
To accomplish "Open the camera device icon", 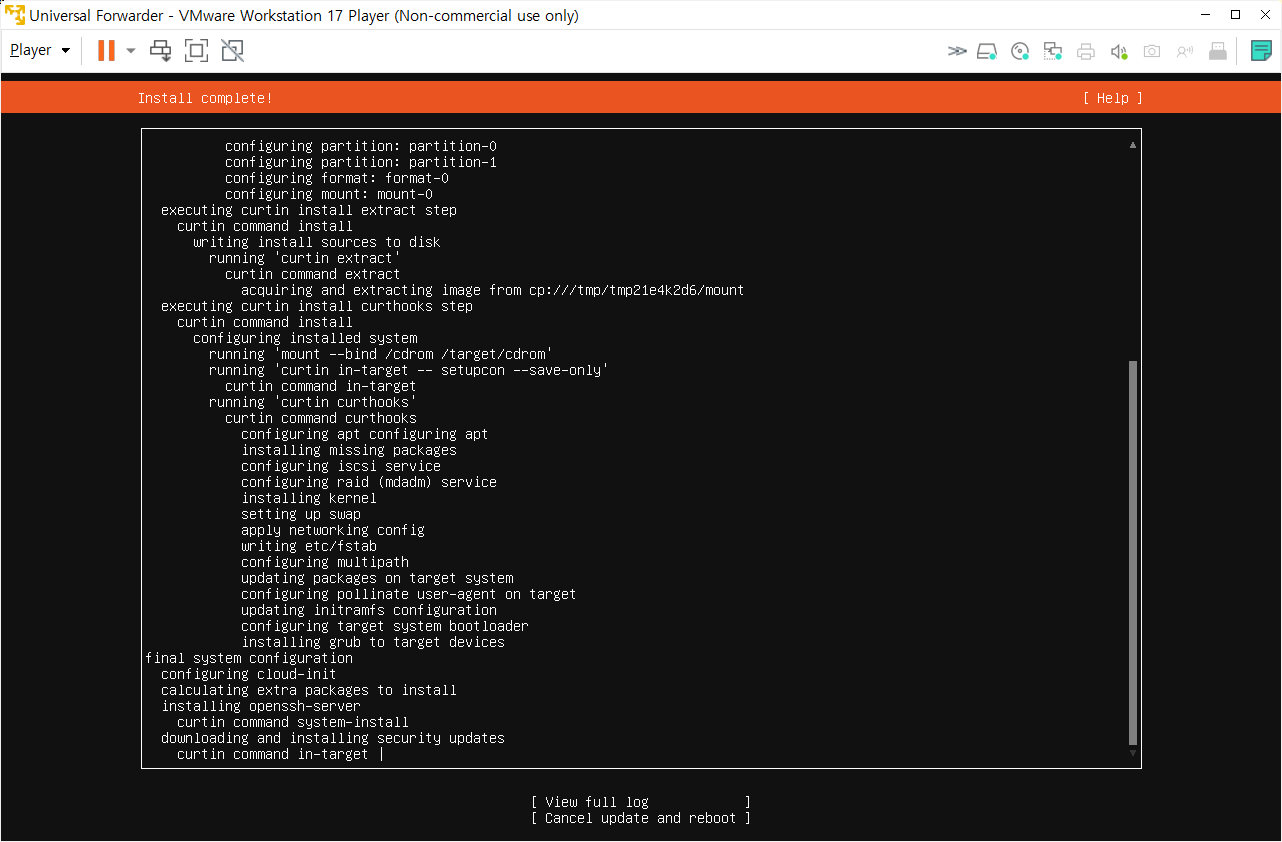I will [1152, 51].
